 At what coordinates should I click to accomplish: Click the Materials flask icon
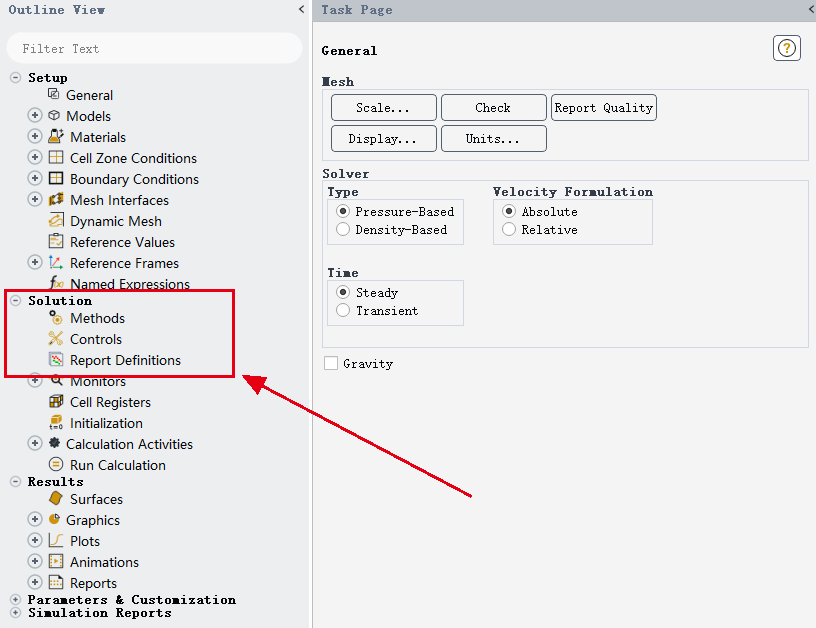click(x=56, y=137)
